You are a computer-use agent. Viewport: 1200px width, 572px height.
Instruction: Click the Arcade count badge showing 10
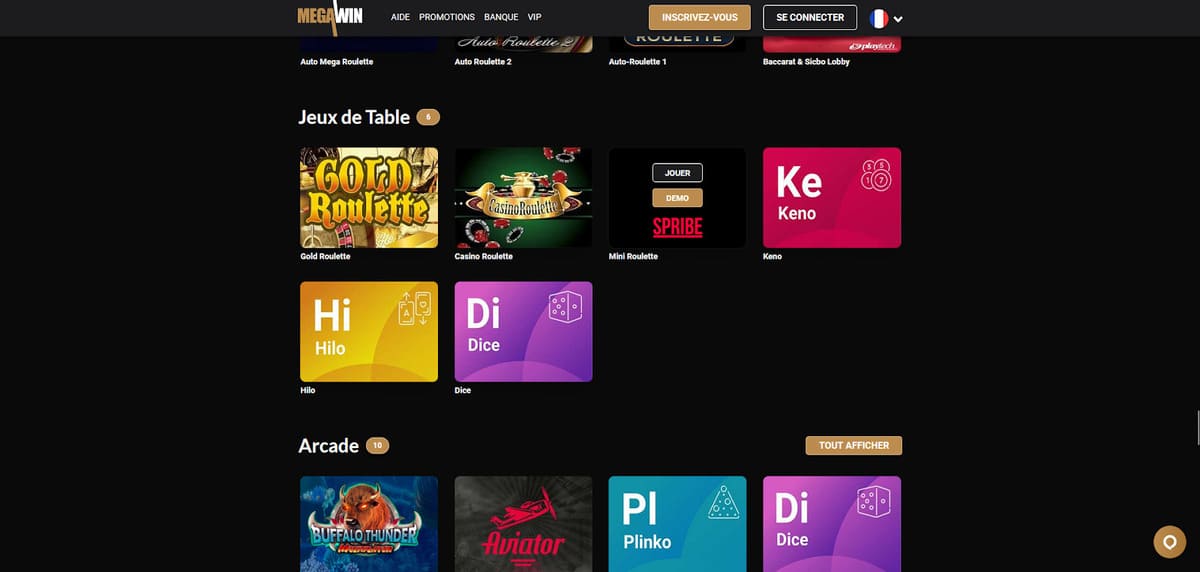coord(377,445)
